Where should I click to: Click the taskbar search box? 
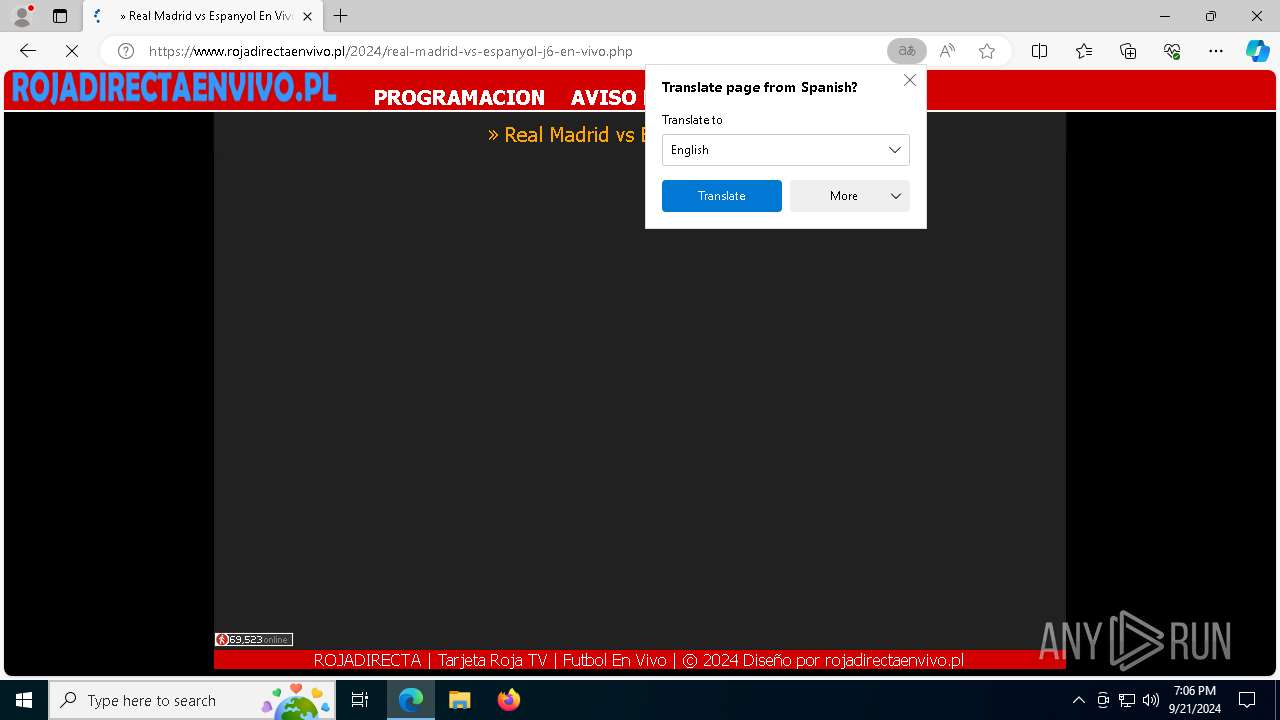pos(191,700)
